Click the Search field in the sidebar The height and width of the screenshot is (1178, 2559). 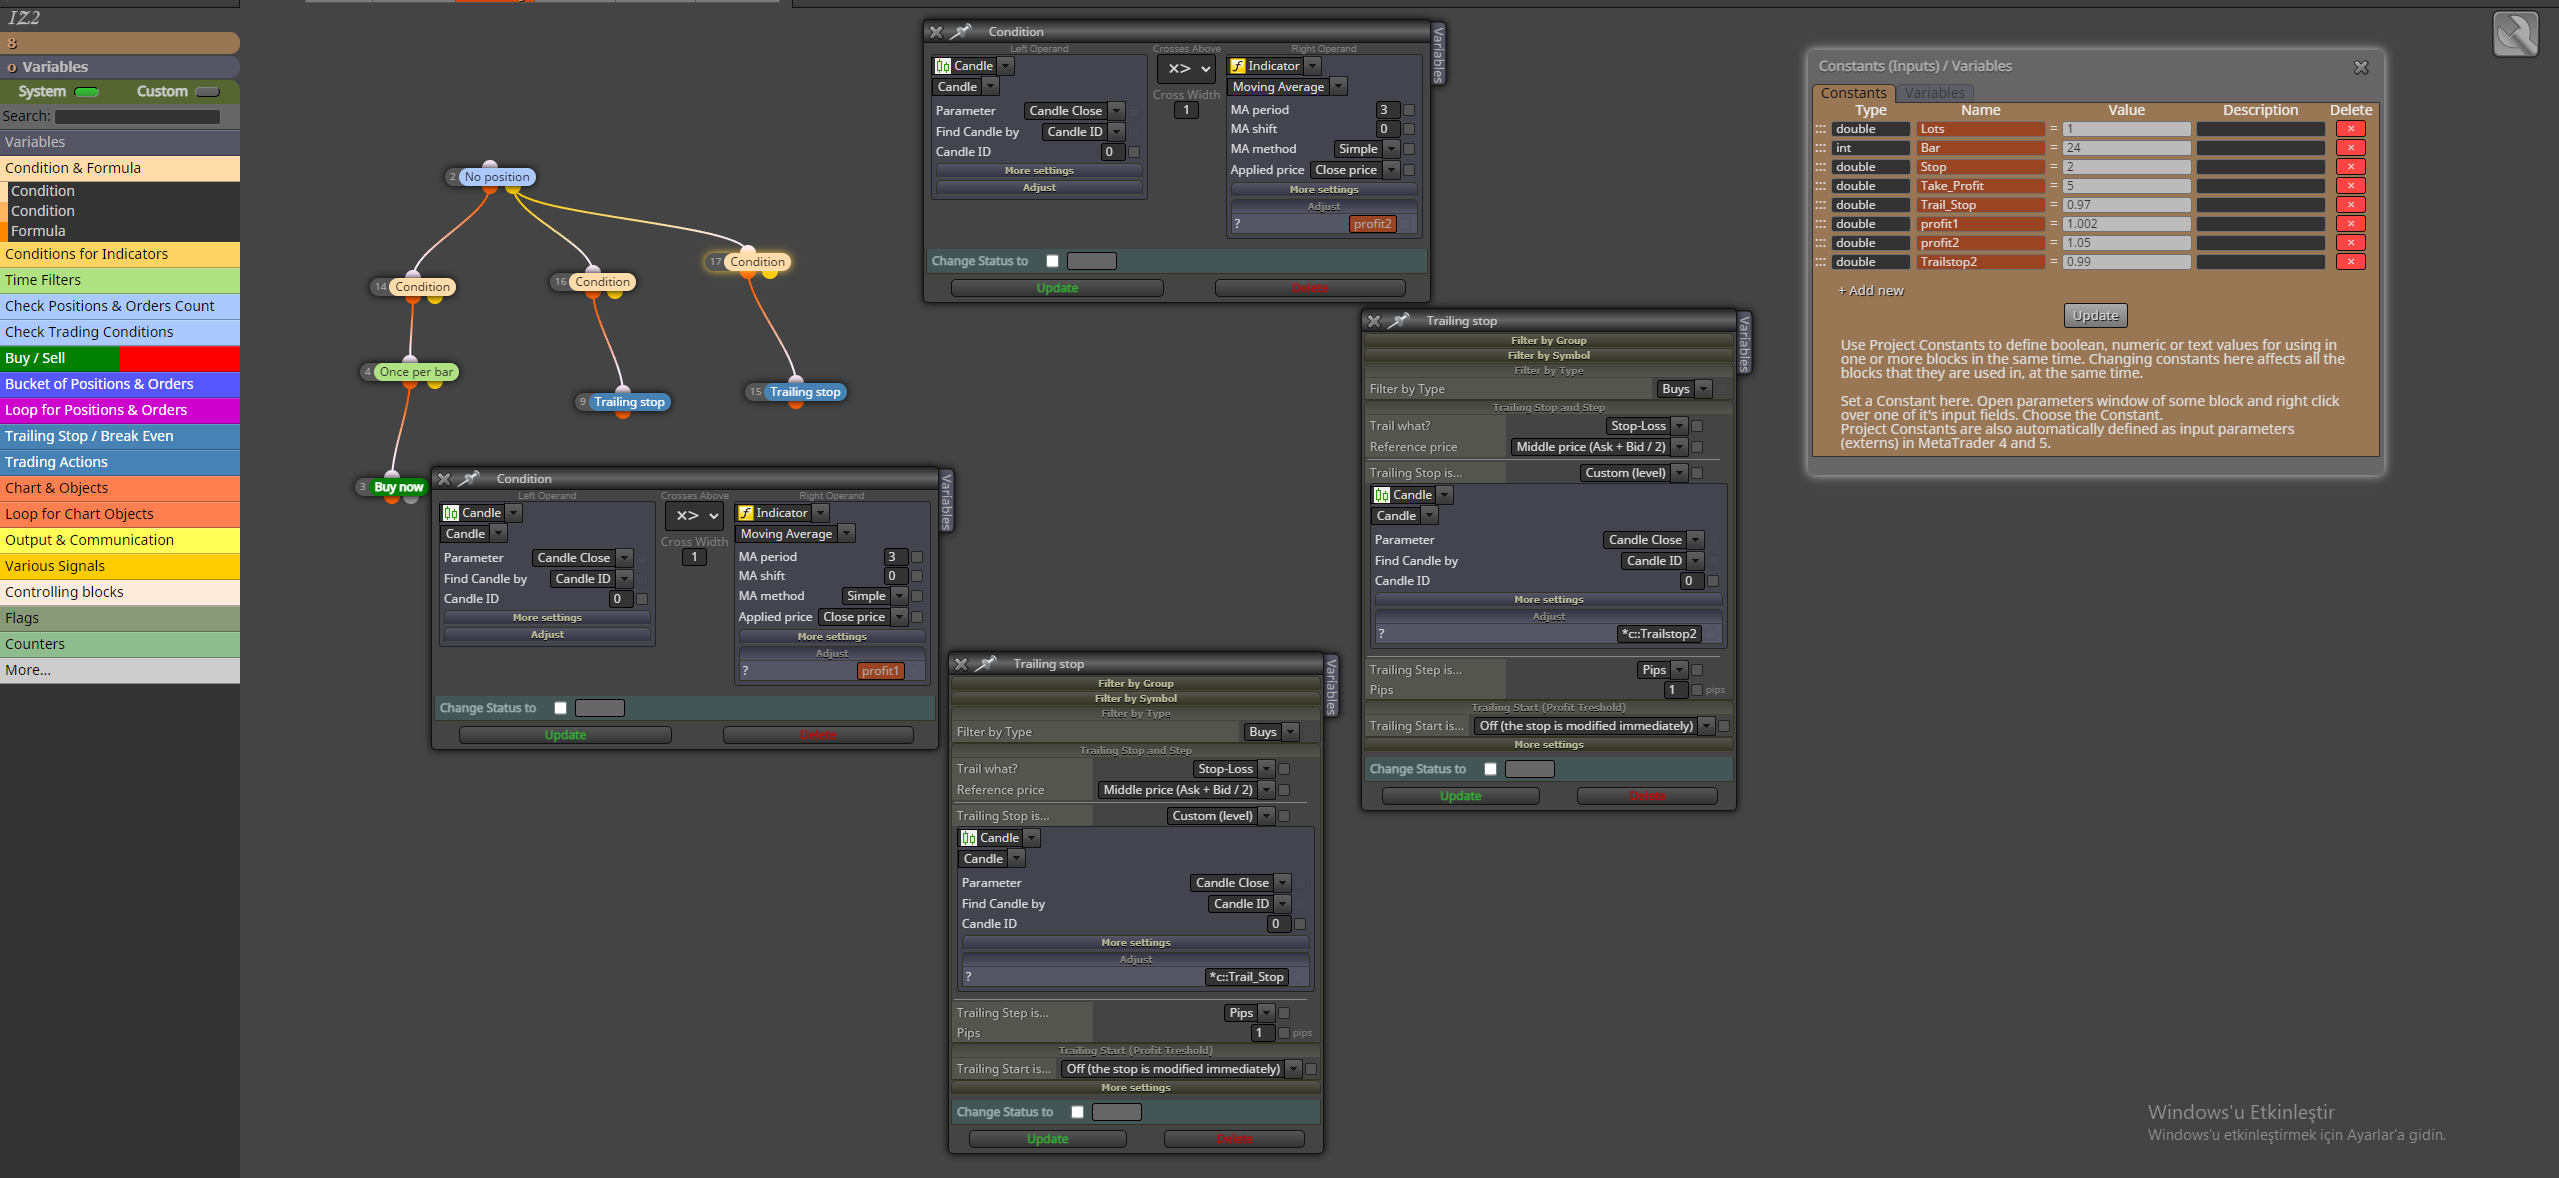[x=137, y=117]
